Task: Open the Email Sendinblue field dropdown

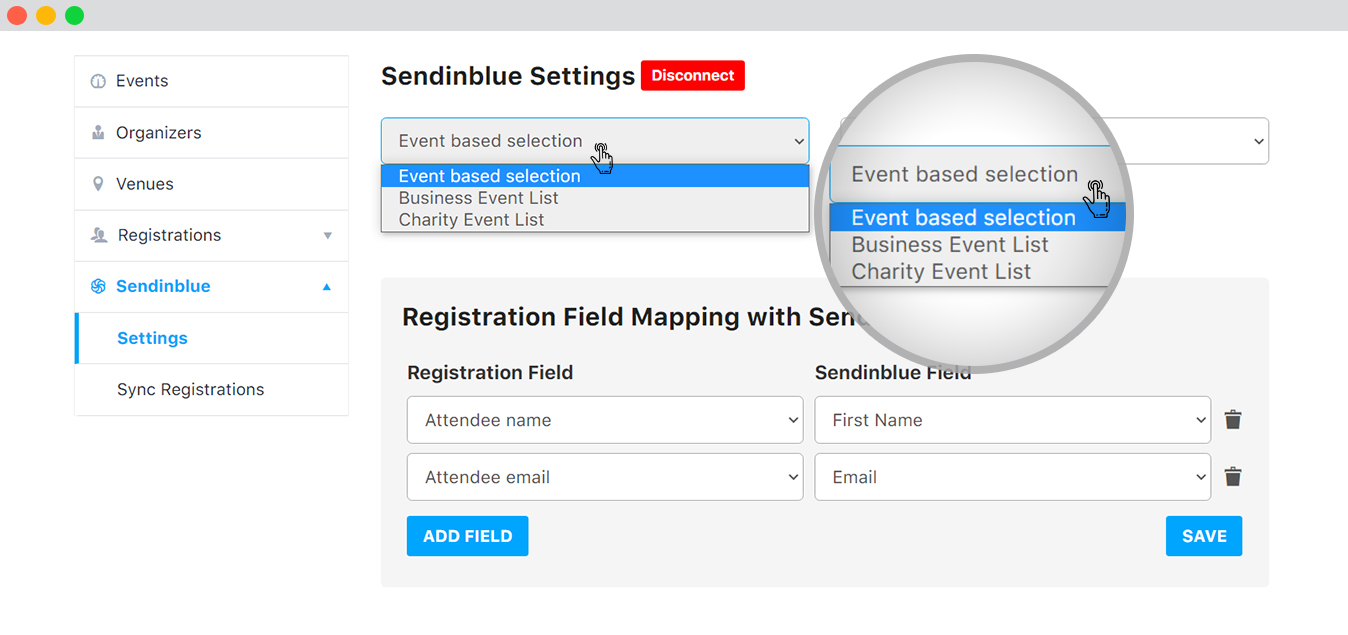Action: tap(1013, 477)
